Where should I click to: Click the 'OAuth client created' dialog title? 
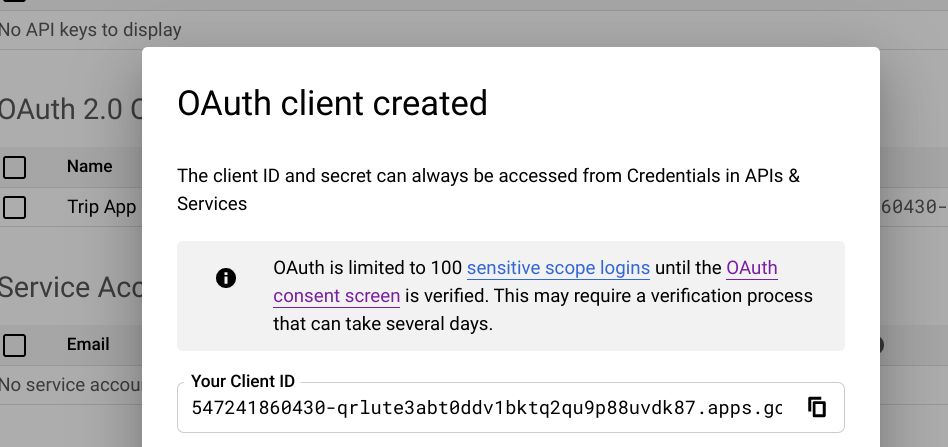332,103
